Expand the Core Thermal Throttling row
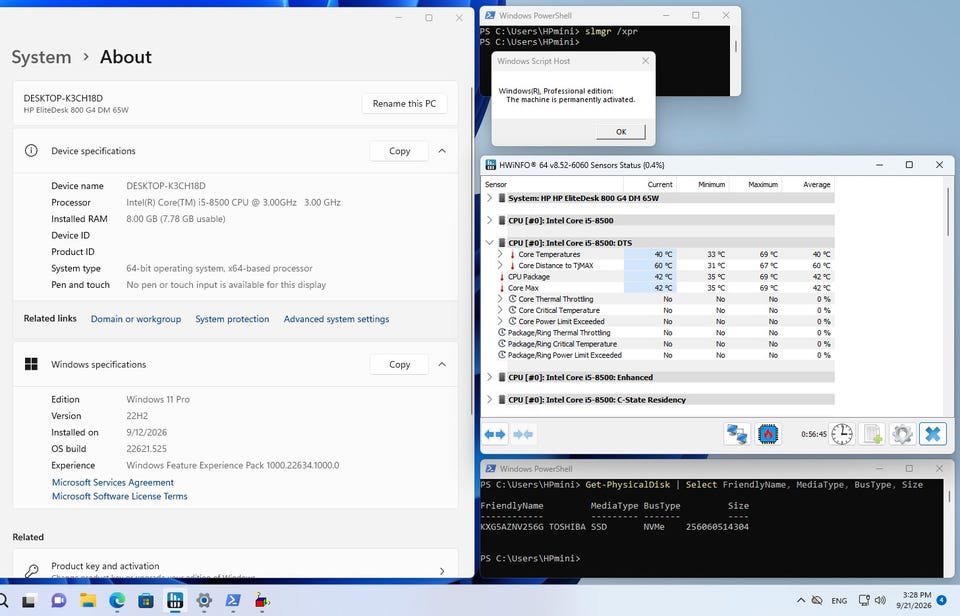 (x=500, y=299)
